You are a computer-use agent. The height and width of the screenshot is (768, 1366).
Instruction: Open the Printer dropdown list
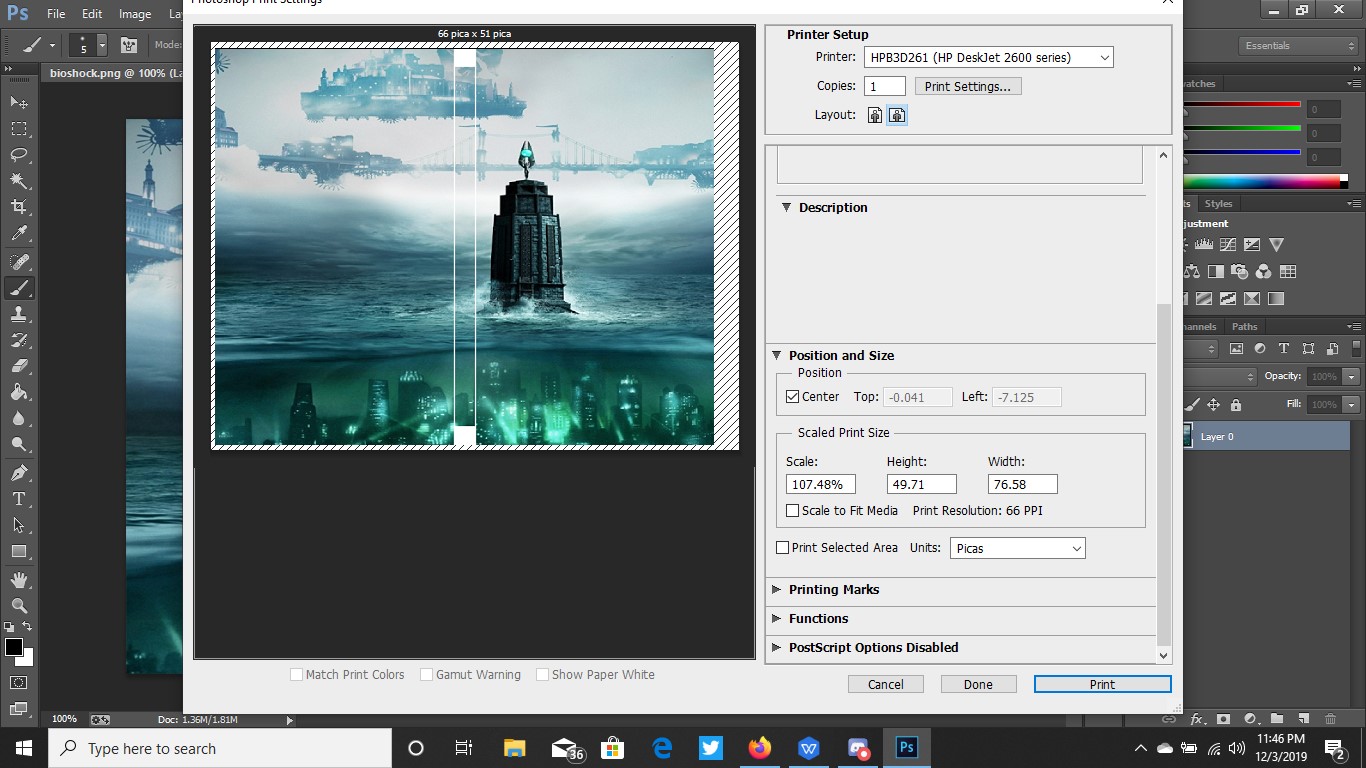tap(988, 58)
